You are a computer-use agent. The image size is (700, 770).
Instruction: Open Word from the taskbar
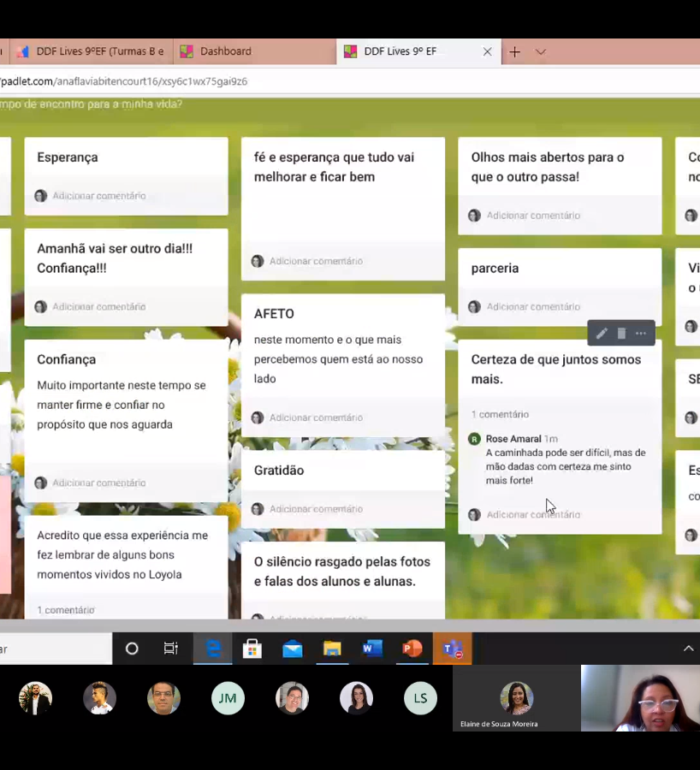[x=372, y=649]
